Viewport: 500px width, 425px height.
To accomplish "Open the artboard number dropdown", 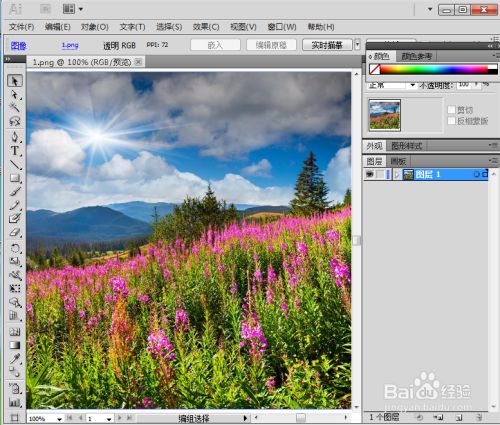I will pyautogui.click(x=109, y=418).
